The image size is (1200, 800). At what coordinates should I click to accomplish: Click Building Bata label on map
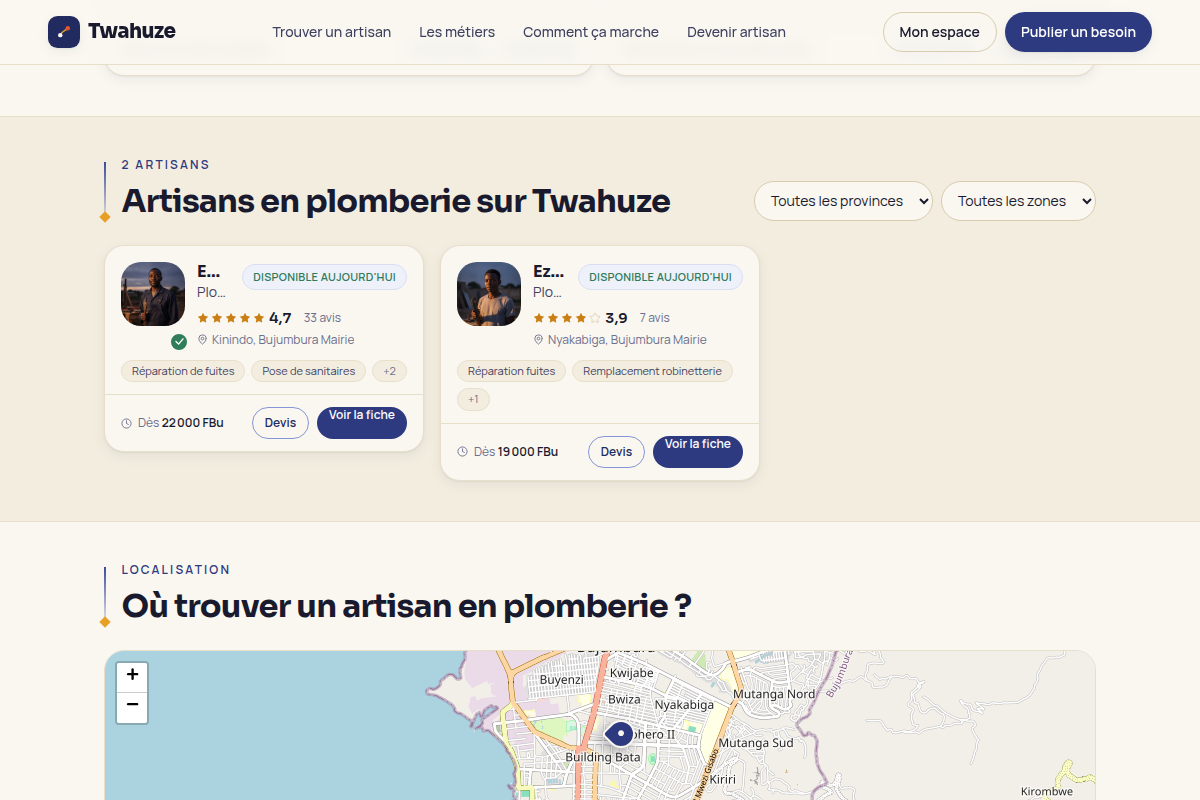tap(603, 757)
